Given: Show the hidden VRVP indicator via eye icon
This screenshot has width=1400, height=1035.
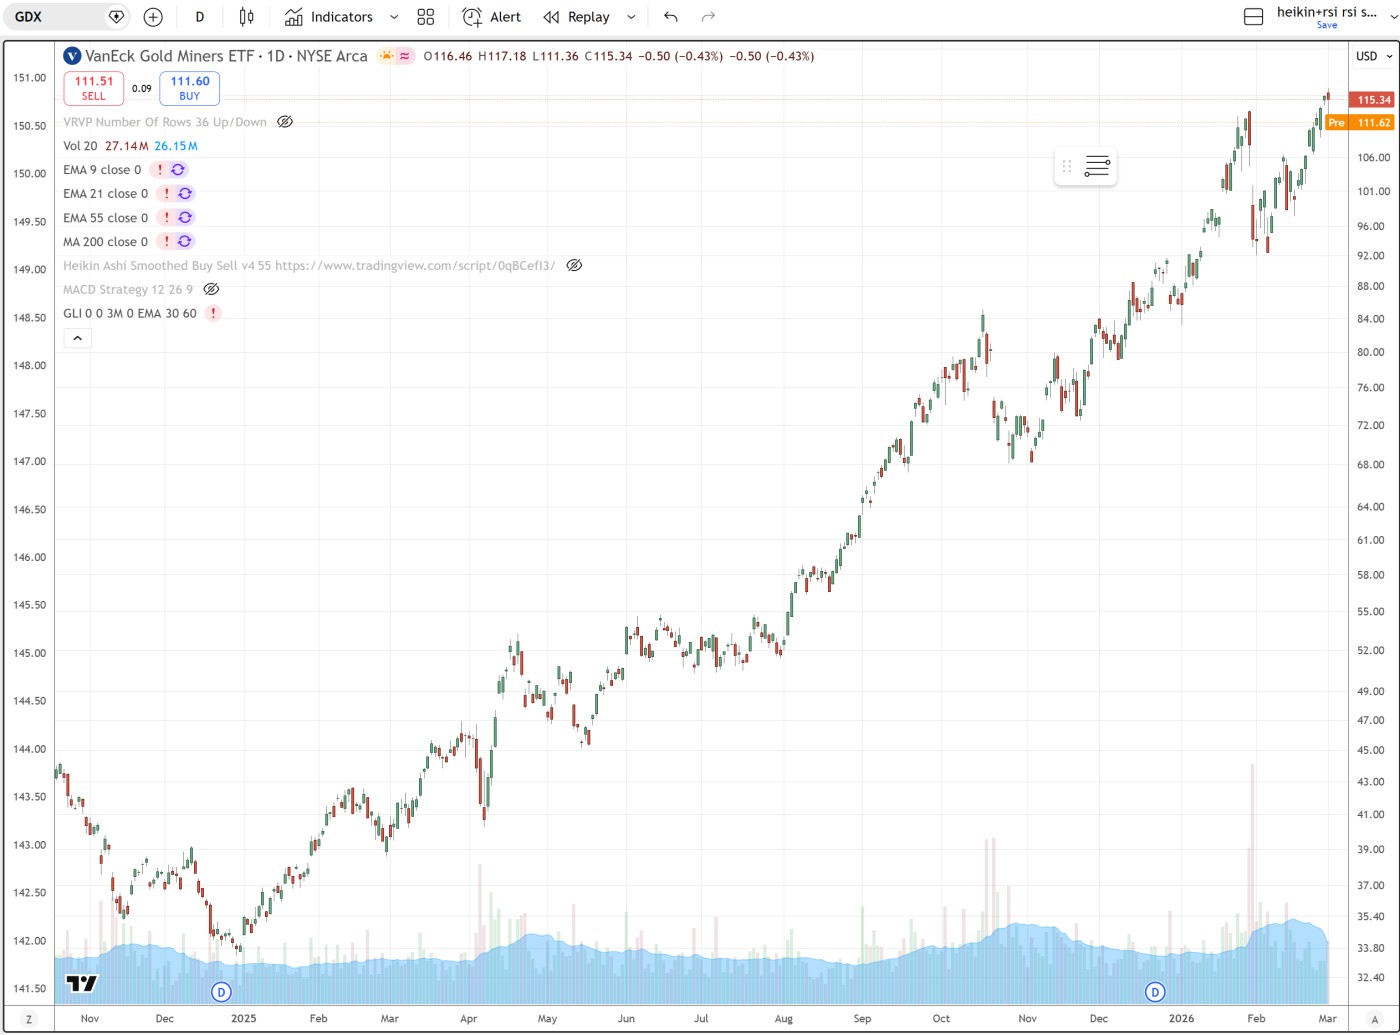Looking at the screenshot, I should 285,122.
